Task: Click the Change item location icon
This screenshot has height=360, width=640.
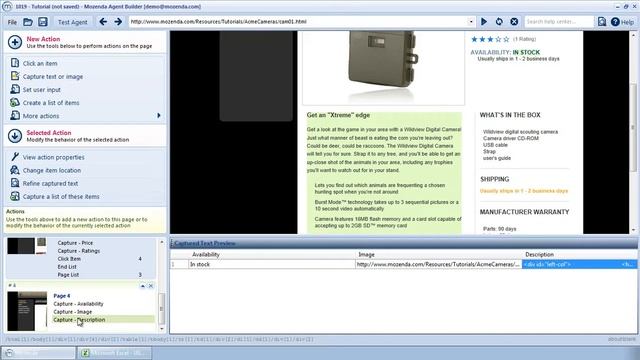Action: 15,170
